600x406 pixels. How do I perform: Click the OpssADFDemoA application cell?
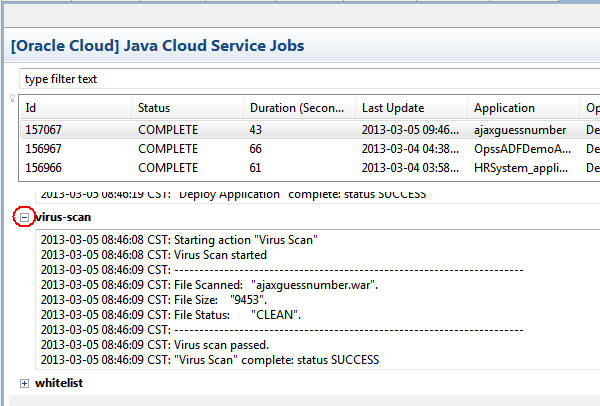click(520, 148)
